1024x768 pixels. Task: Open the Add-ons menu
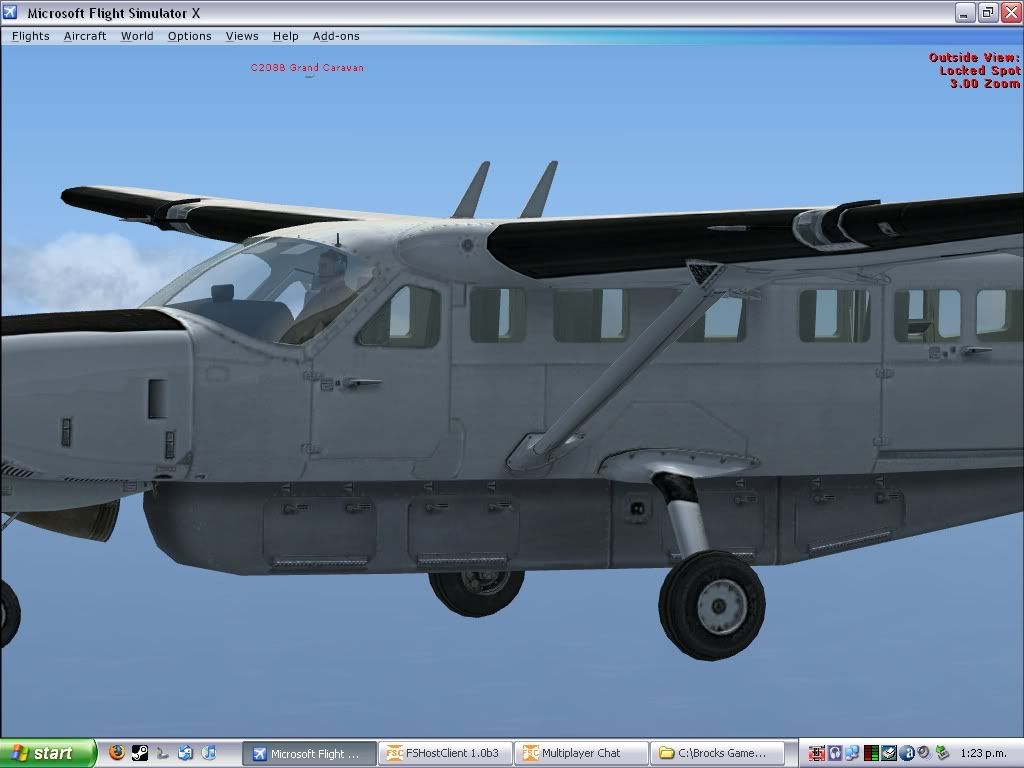click(x=336, y=36)
